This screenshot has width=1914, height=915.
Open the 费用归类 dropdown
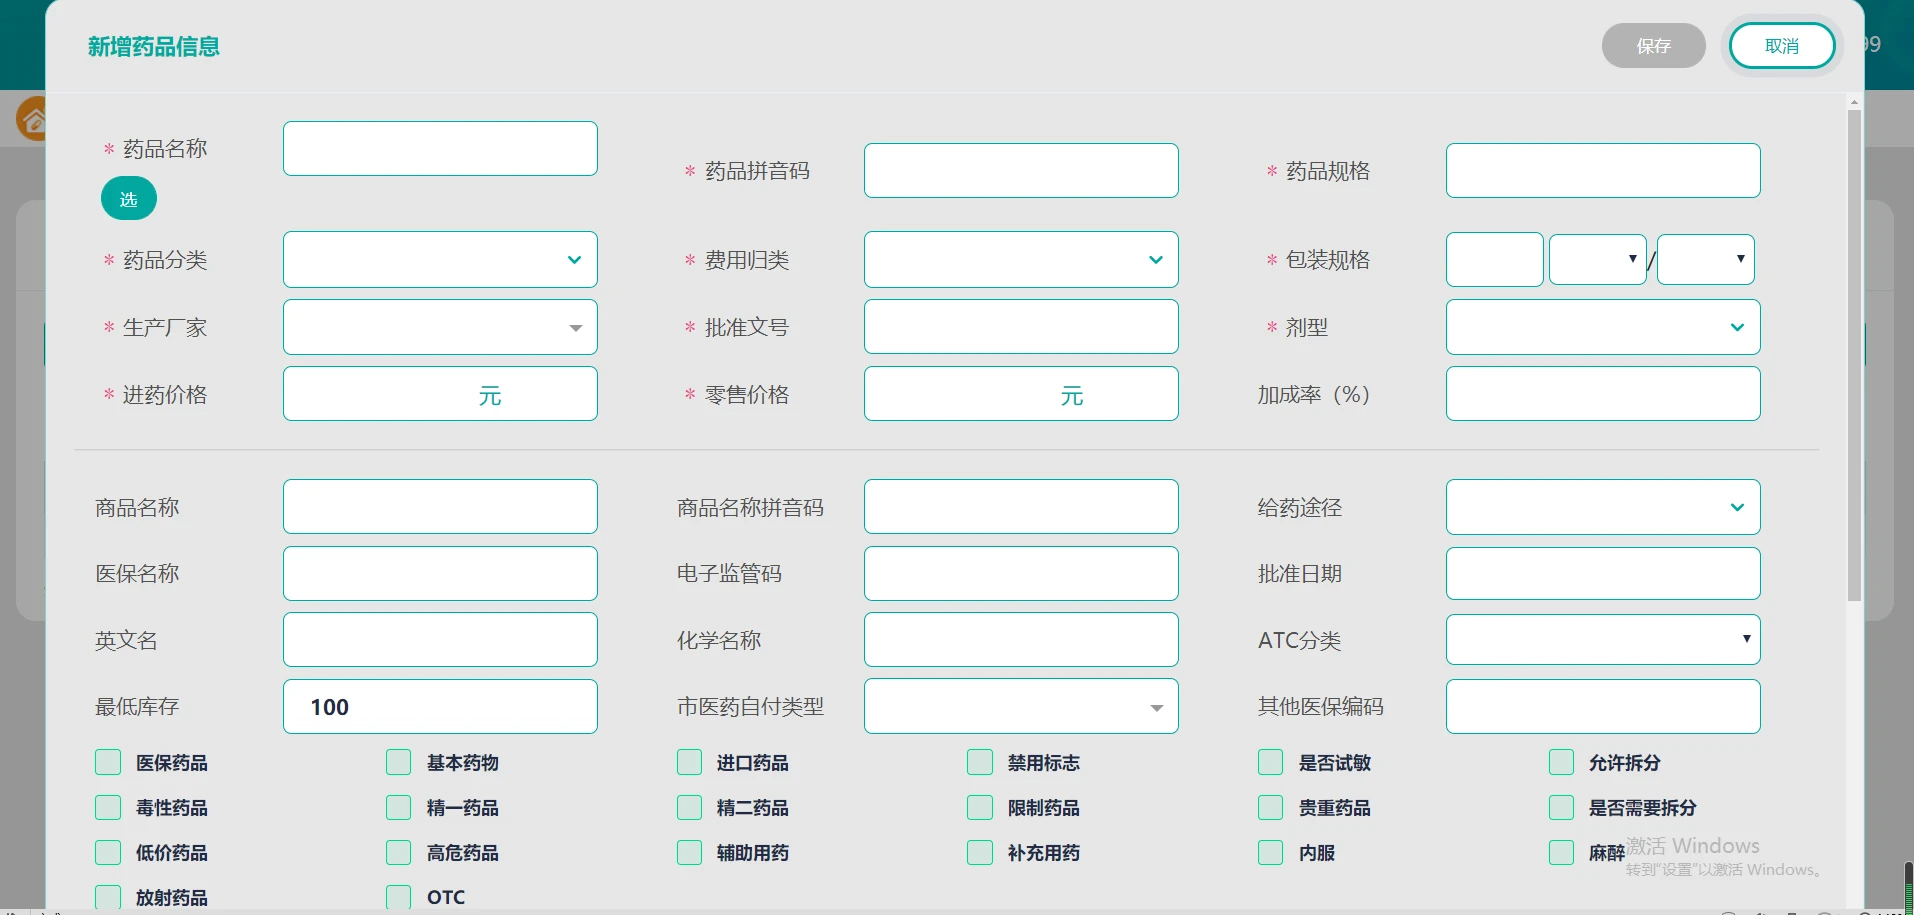click(x=1155, y=259)
